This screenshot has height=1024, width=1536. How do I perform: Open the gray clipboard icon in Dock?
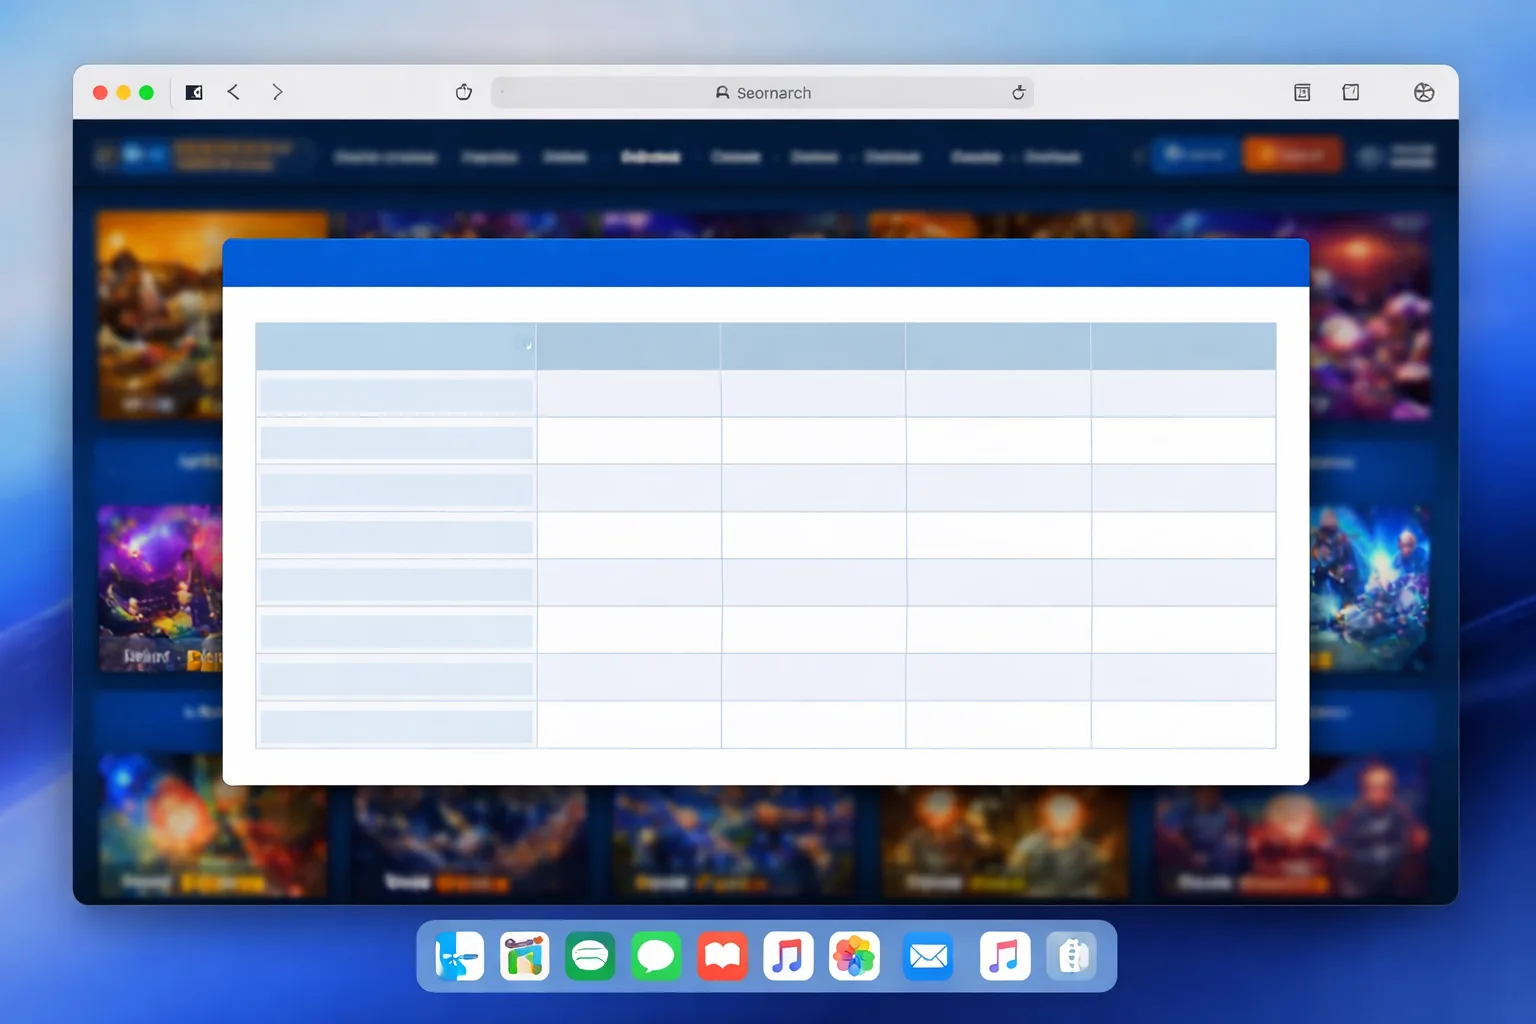pyautogui.click(x=1071, y=956)
